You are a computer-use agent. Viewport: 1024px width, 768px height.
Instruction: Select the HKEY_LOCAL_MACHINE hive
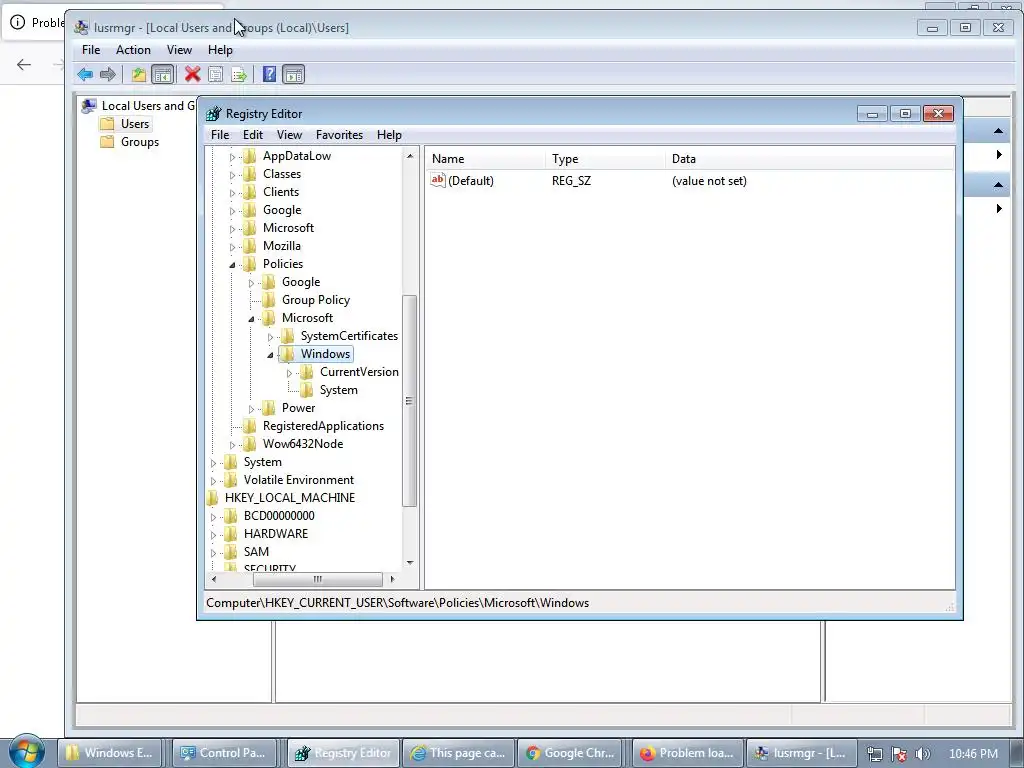tap(290, 498)
